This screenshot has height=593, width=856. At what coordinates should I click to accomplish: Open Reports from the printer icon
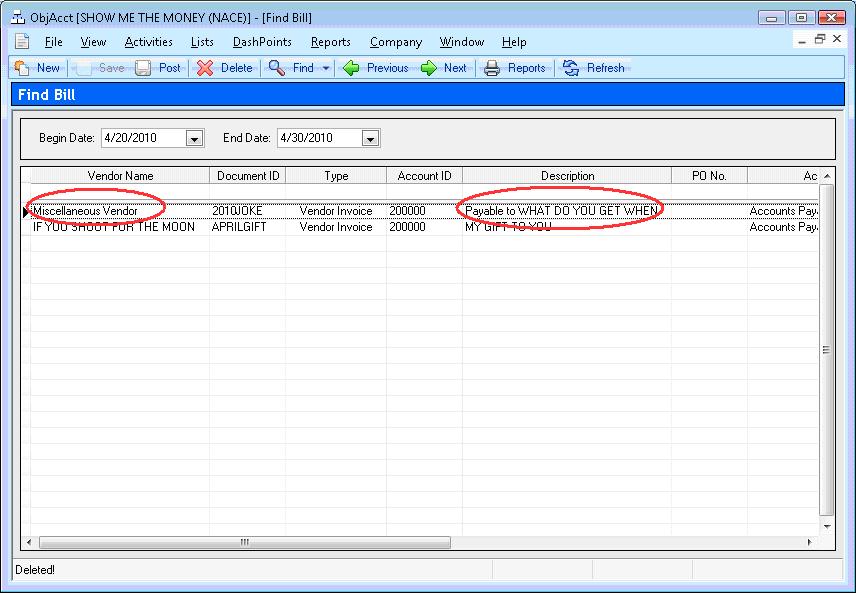[x=492, y=68]
